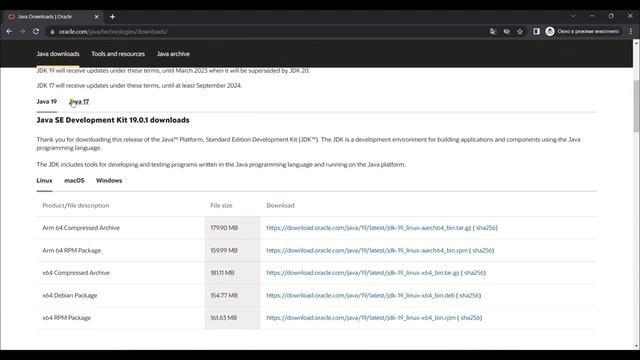Bookmark this page with the star icon

tap(520, 31)
